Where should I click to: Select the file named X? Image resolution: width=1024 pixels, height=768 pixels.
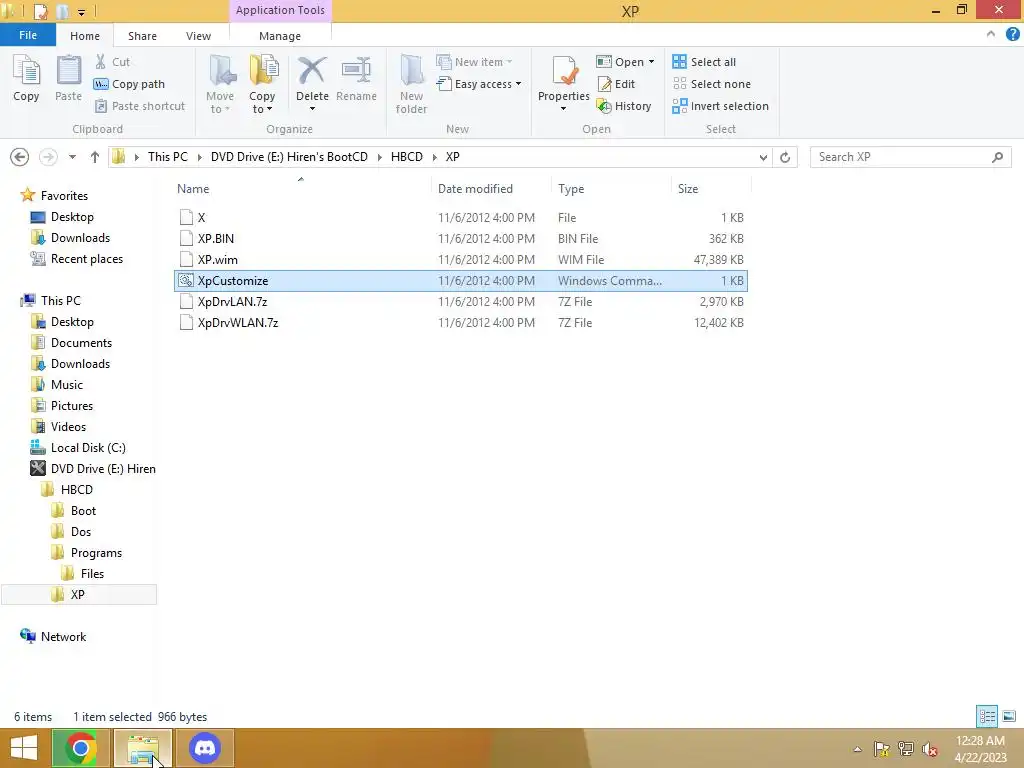click(x=461, y=217)
